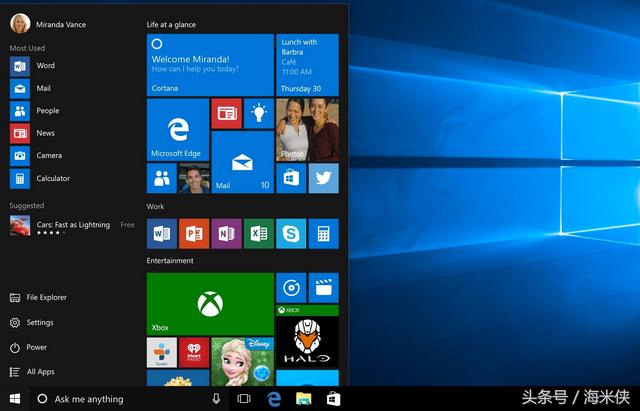The image size is (640, 411).
Task: Open the lightbulb tips tile
Action: (x=259, y=113)
